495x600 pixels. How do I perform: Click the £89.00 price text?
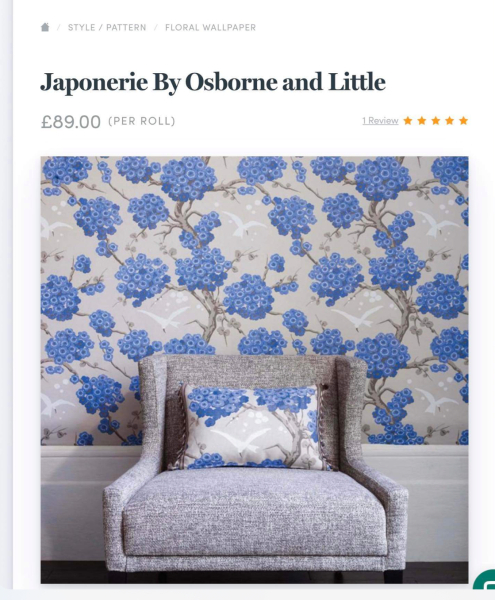tap(71, 122)
